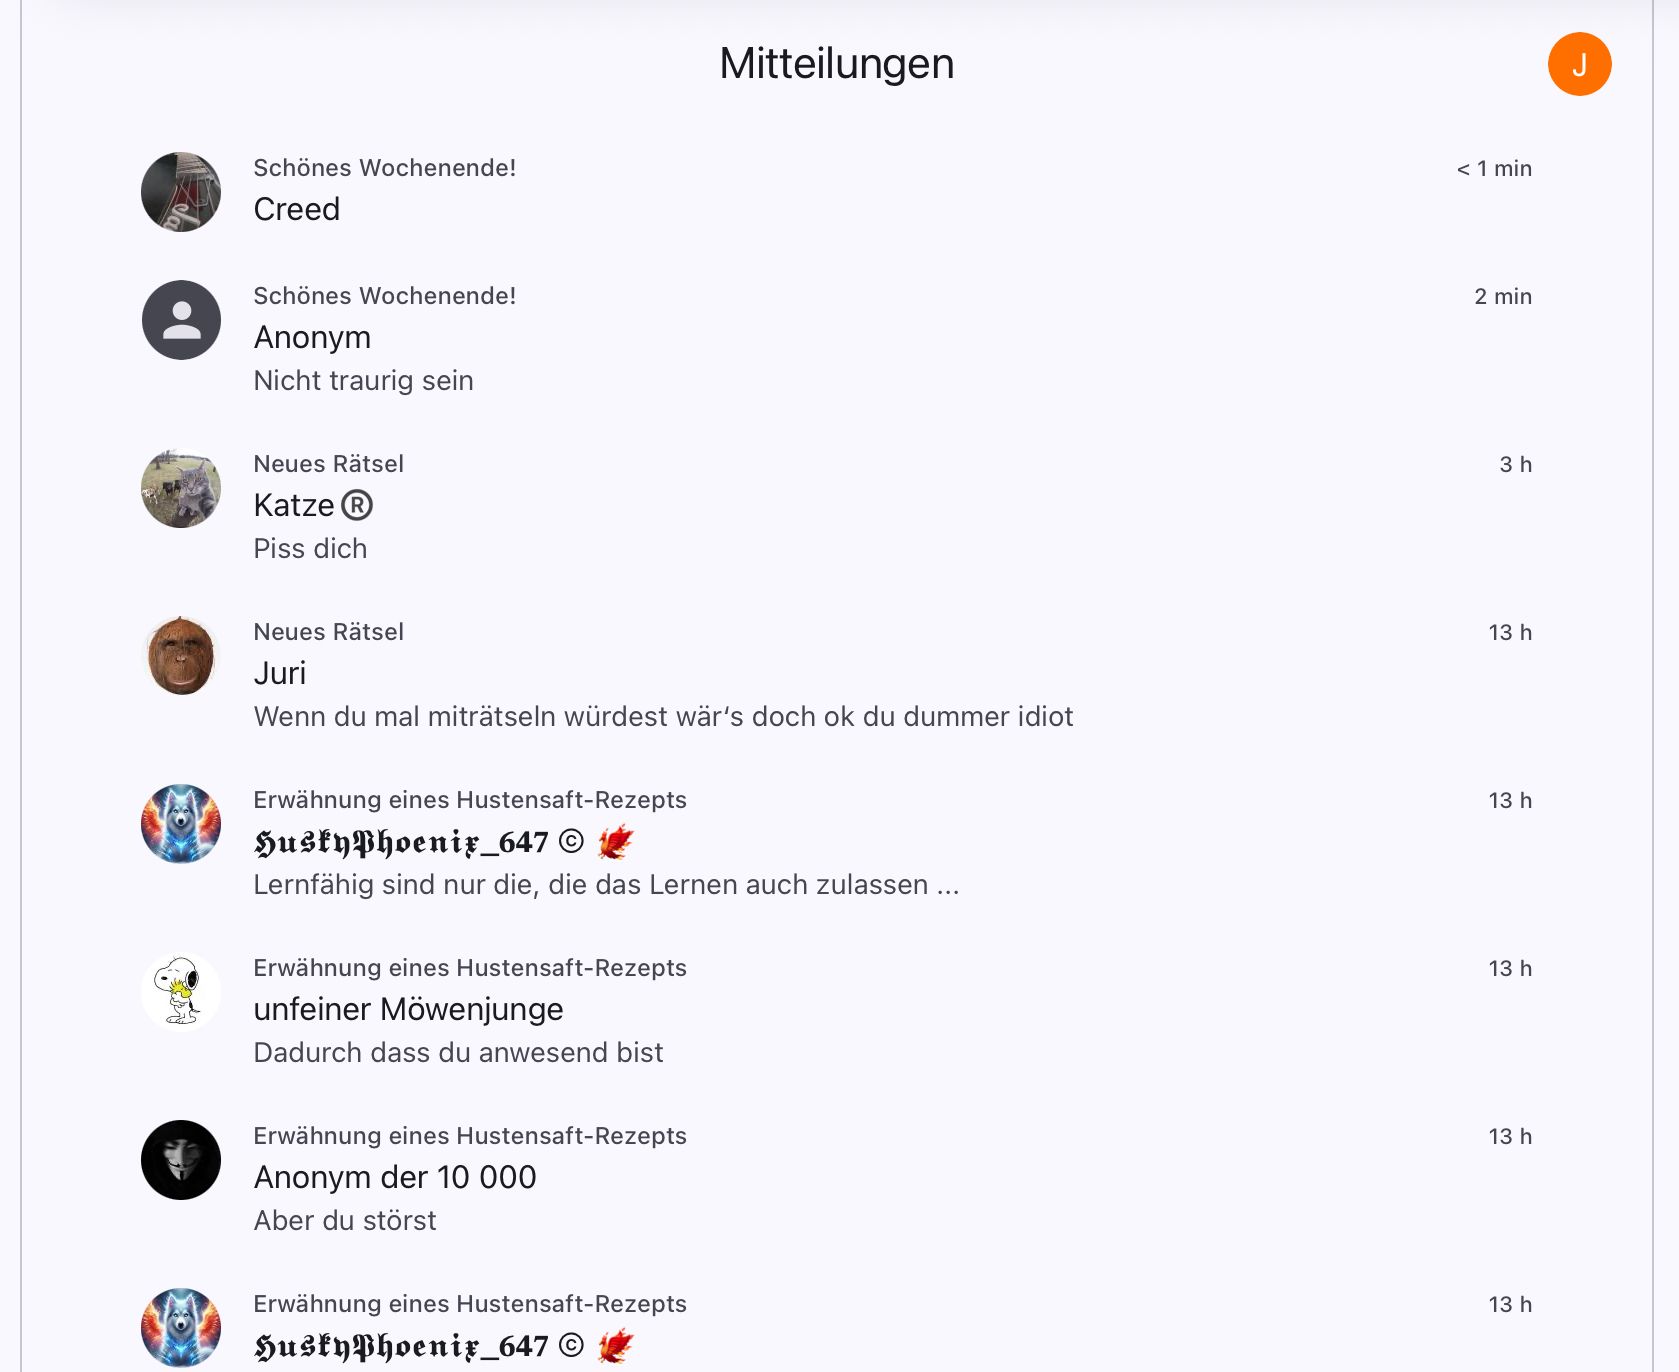
Task: Click first HuskyPhoenix wolf avatar
Action: point(181,824)
